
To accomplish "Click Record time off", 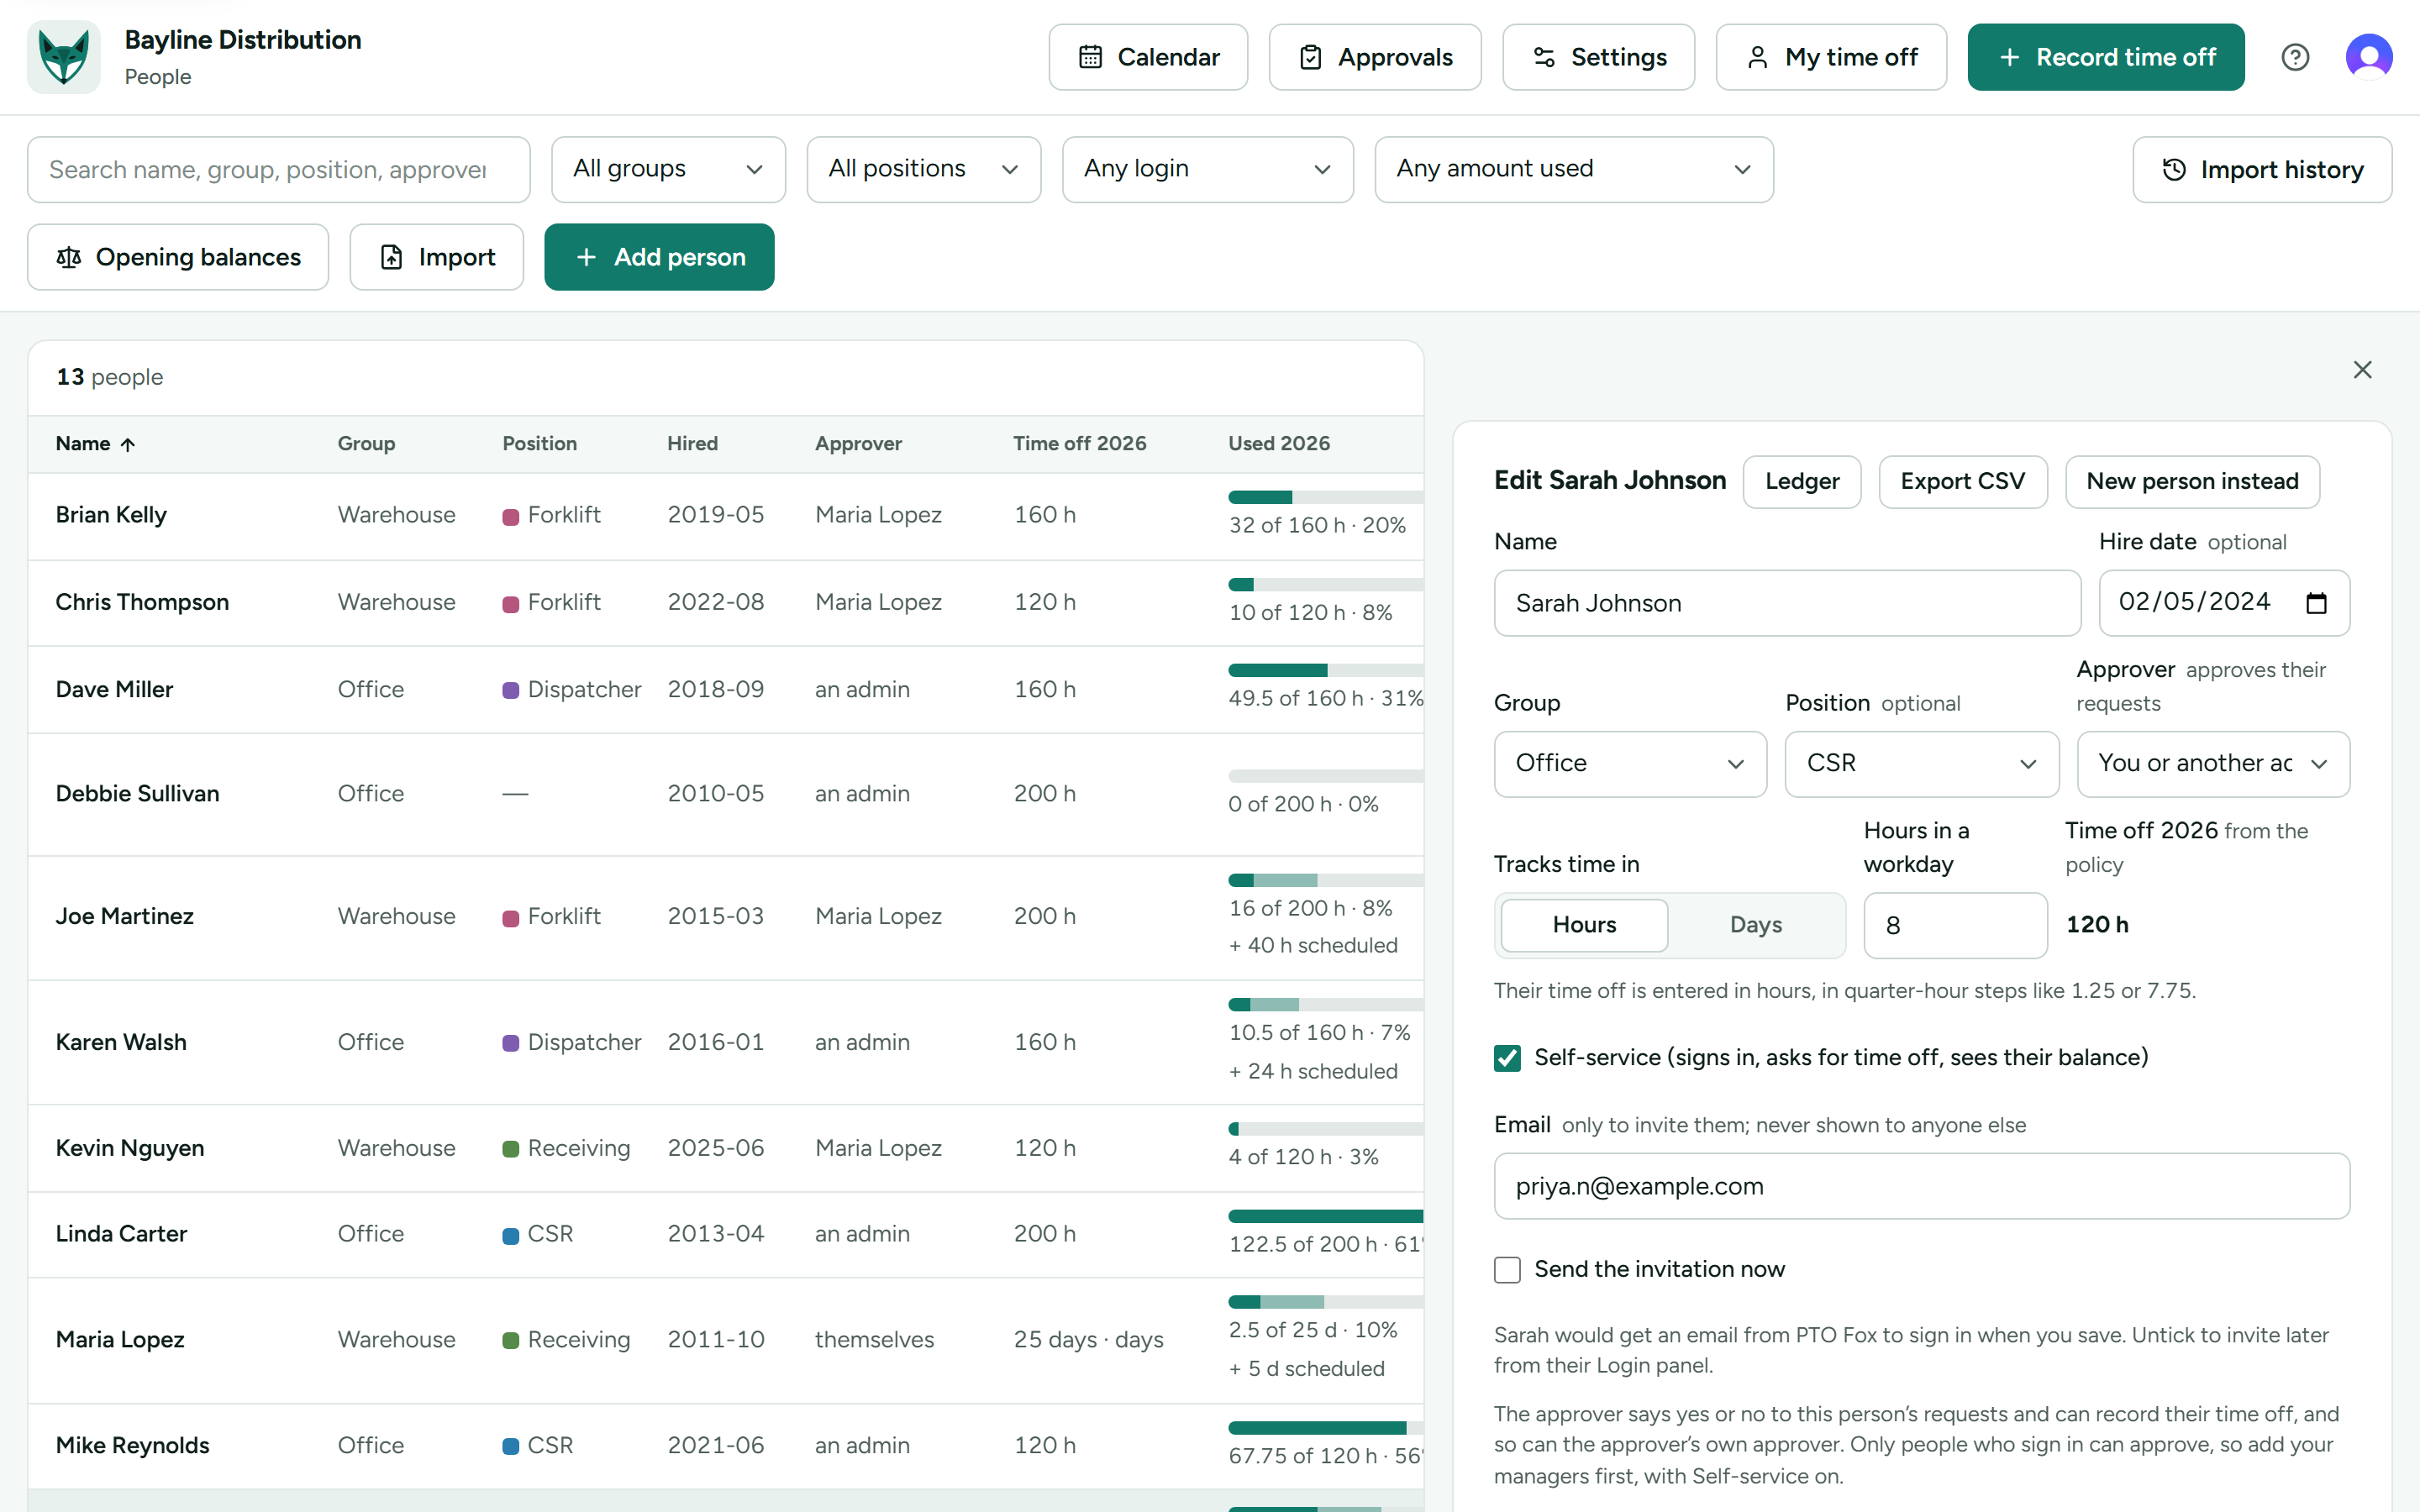I will pyautogui.click(x=2106, y=57).
